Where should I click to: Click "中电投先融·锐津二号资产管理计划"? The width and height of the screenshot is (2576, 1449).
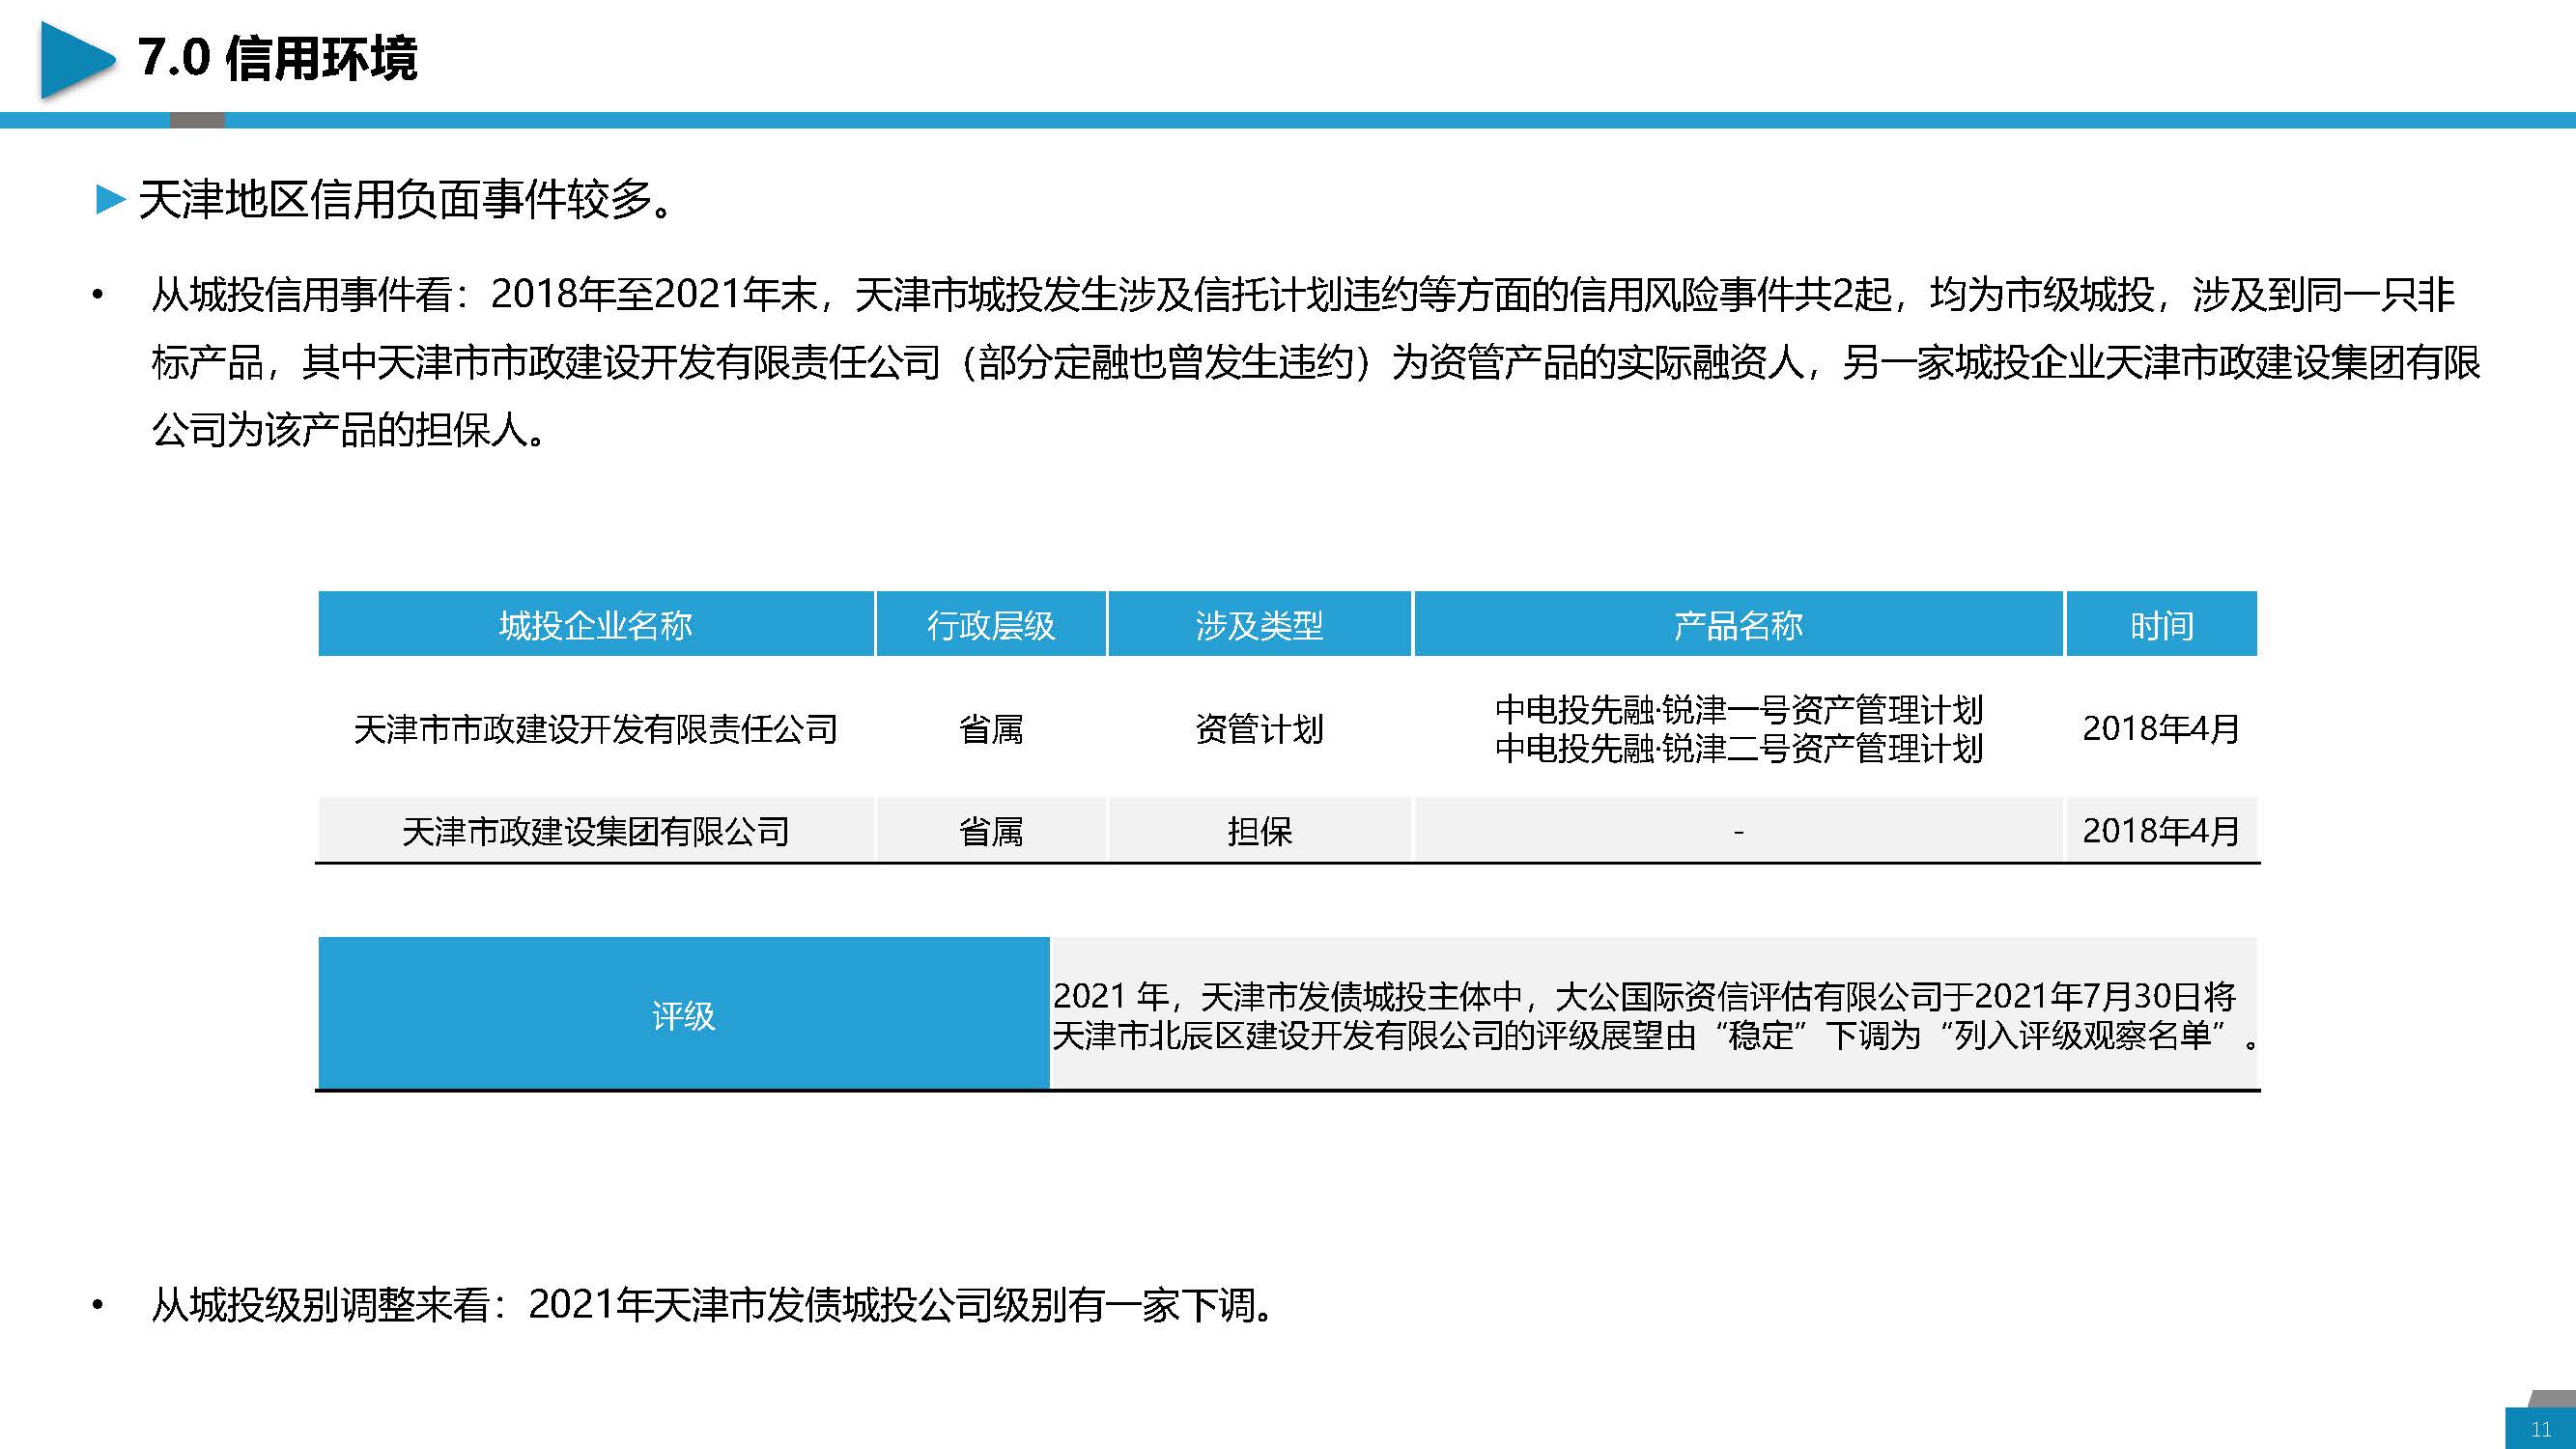[x=1739, y=748]
